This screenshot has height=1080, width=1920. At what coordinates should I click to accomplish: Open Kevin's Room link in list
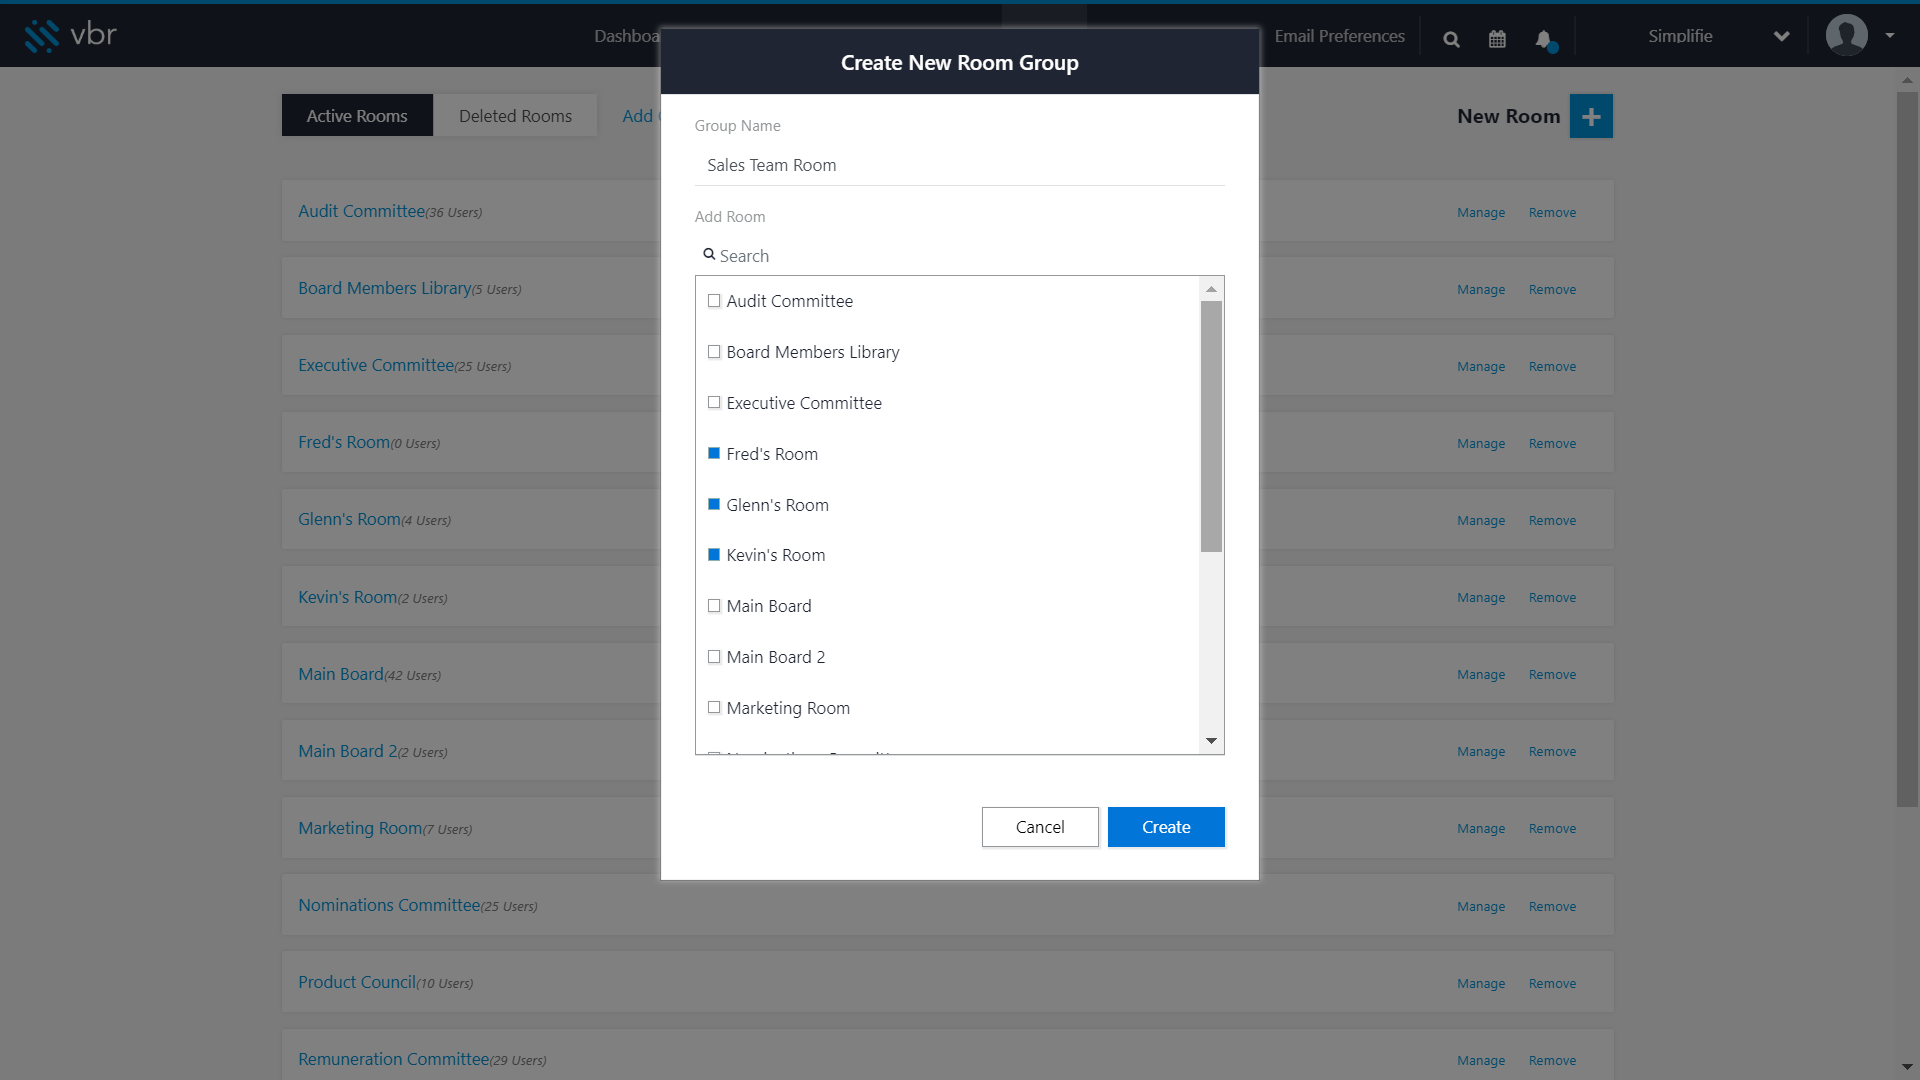tap(347, 597)
